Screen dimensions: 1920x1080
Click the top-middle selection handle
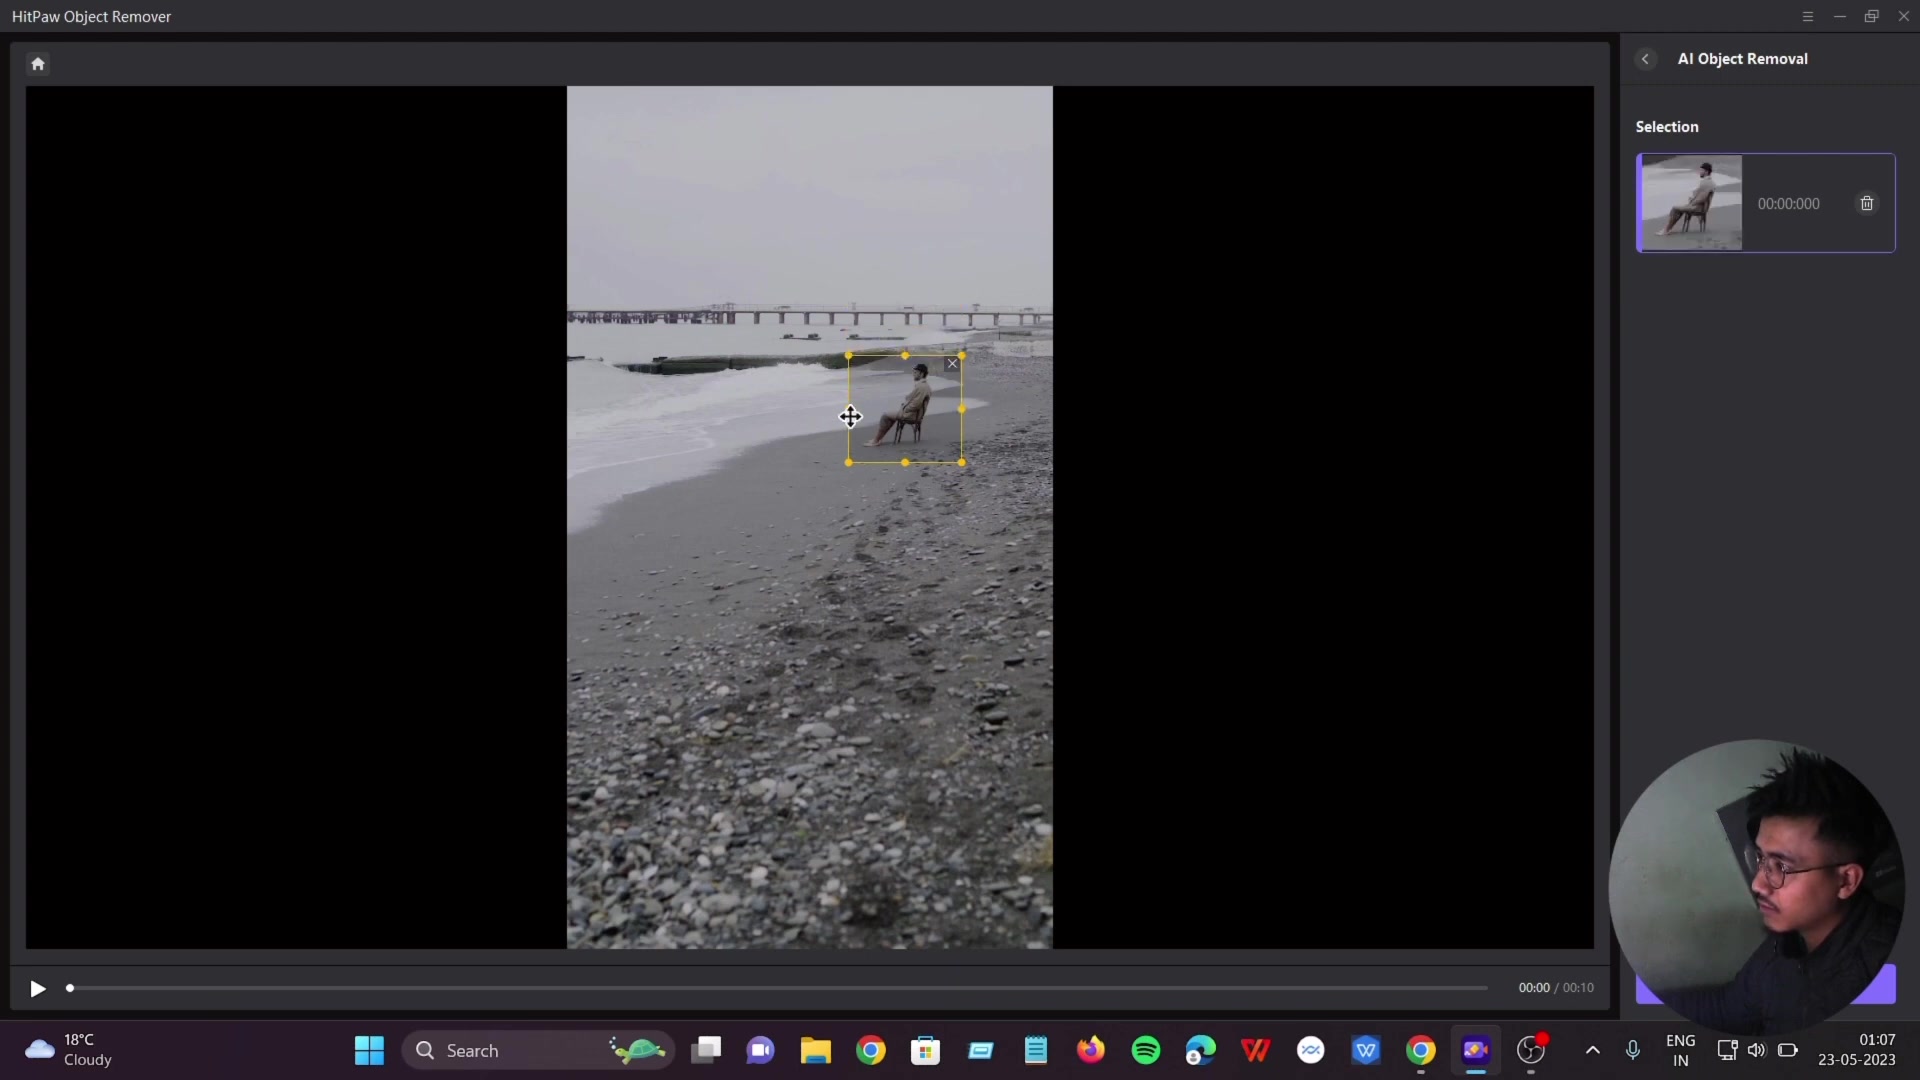click(x=905, y=355)
